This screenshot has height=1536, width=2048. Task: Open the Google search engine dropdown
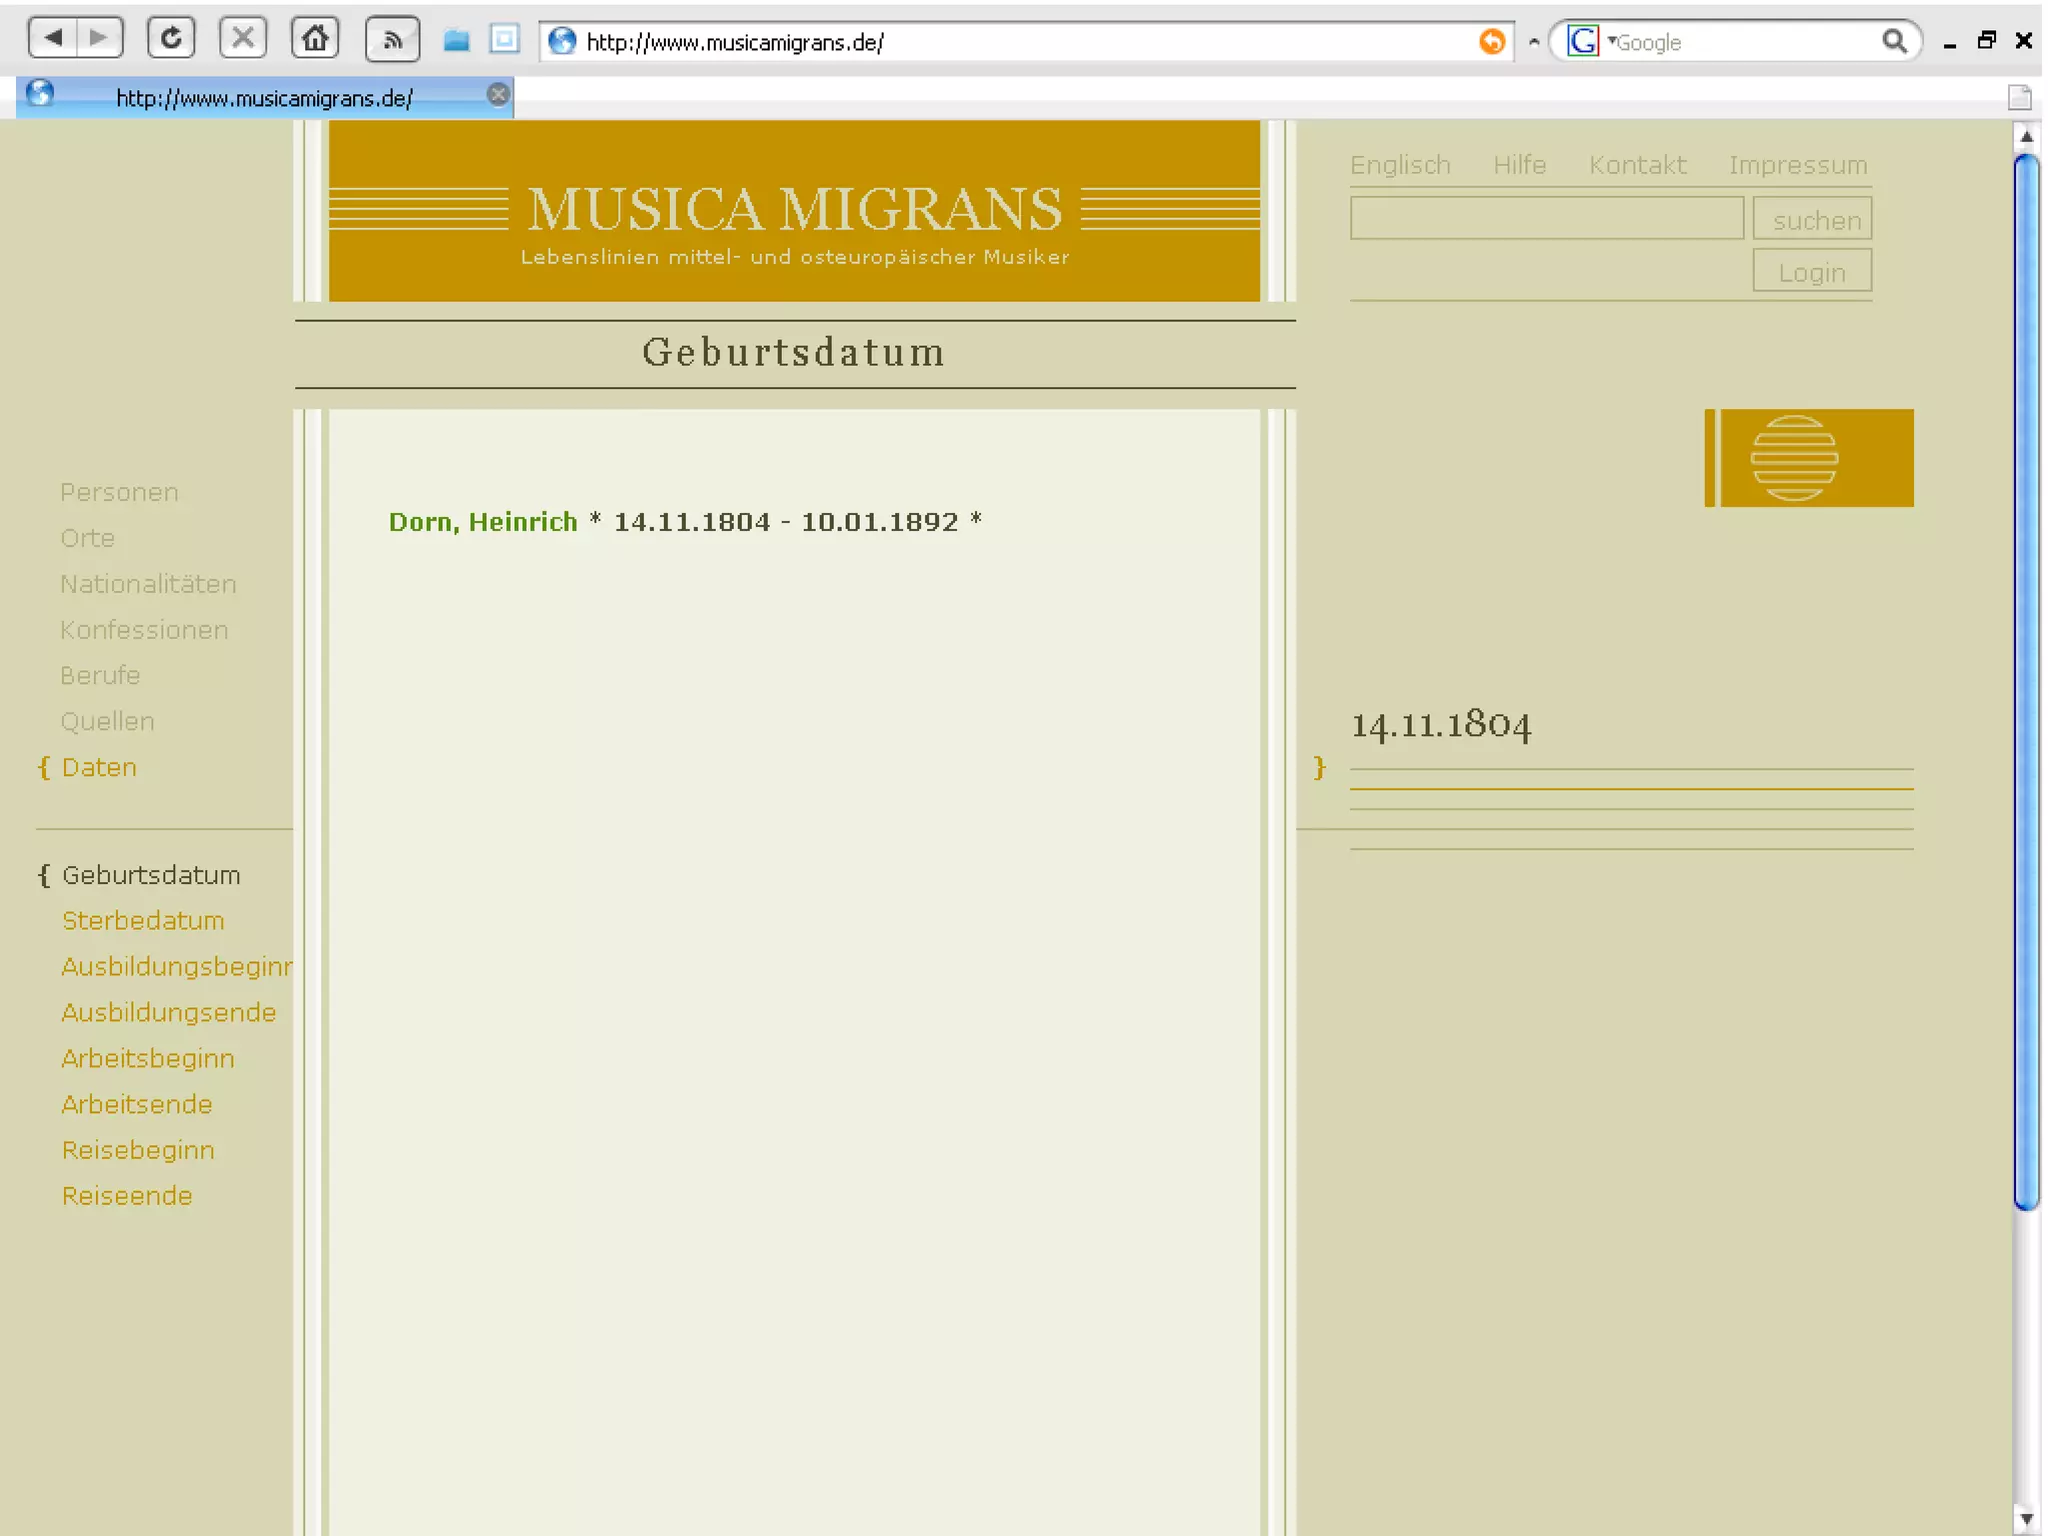[x=1588, y=41]
